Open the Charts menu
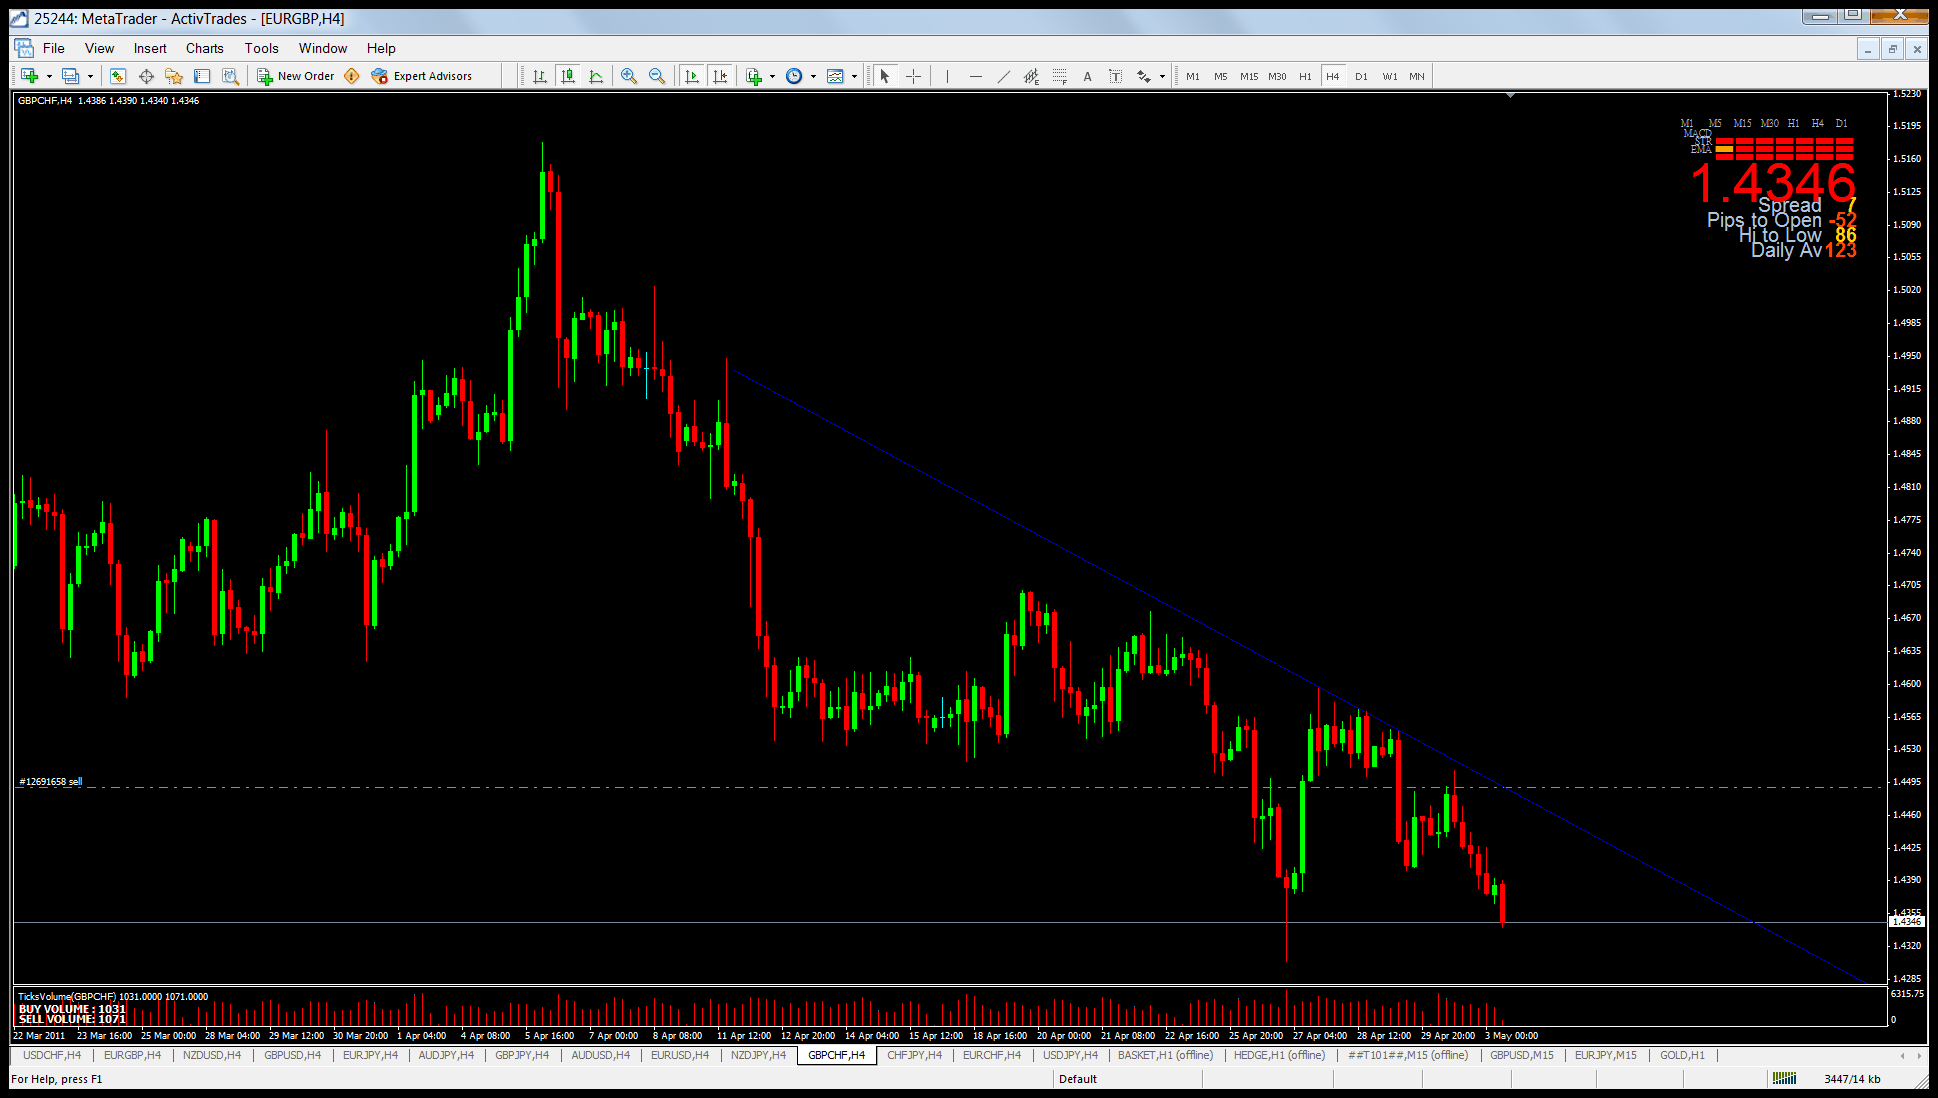This screenshot has height=1098, width=1938. click(x=204, y=48)
